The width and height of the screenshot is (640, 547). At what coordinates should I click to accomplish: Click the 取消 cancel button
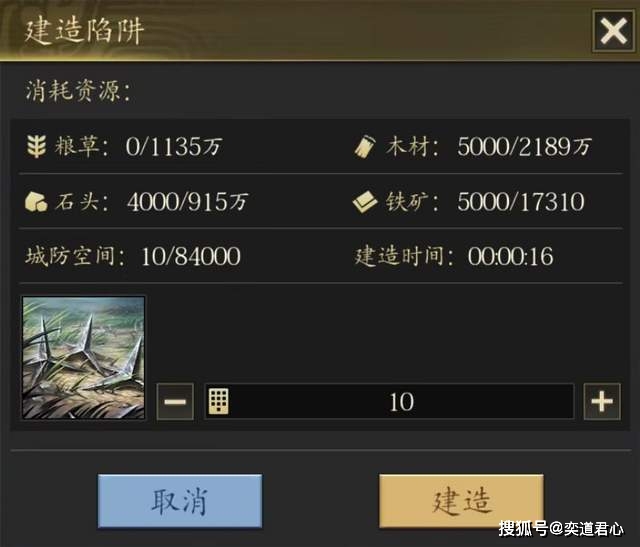[x=180, y=501]
